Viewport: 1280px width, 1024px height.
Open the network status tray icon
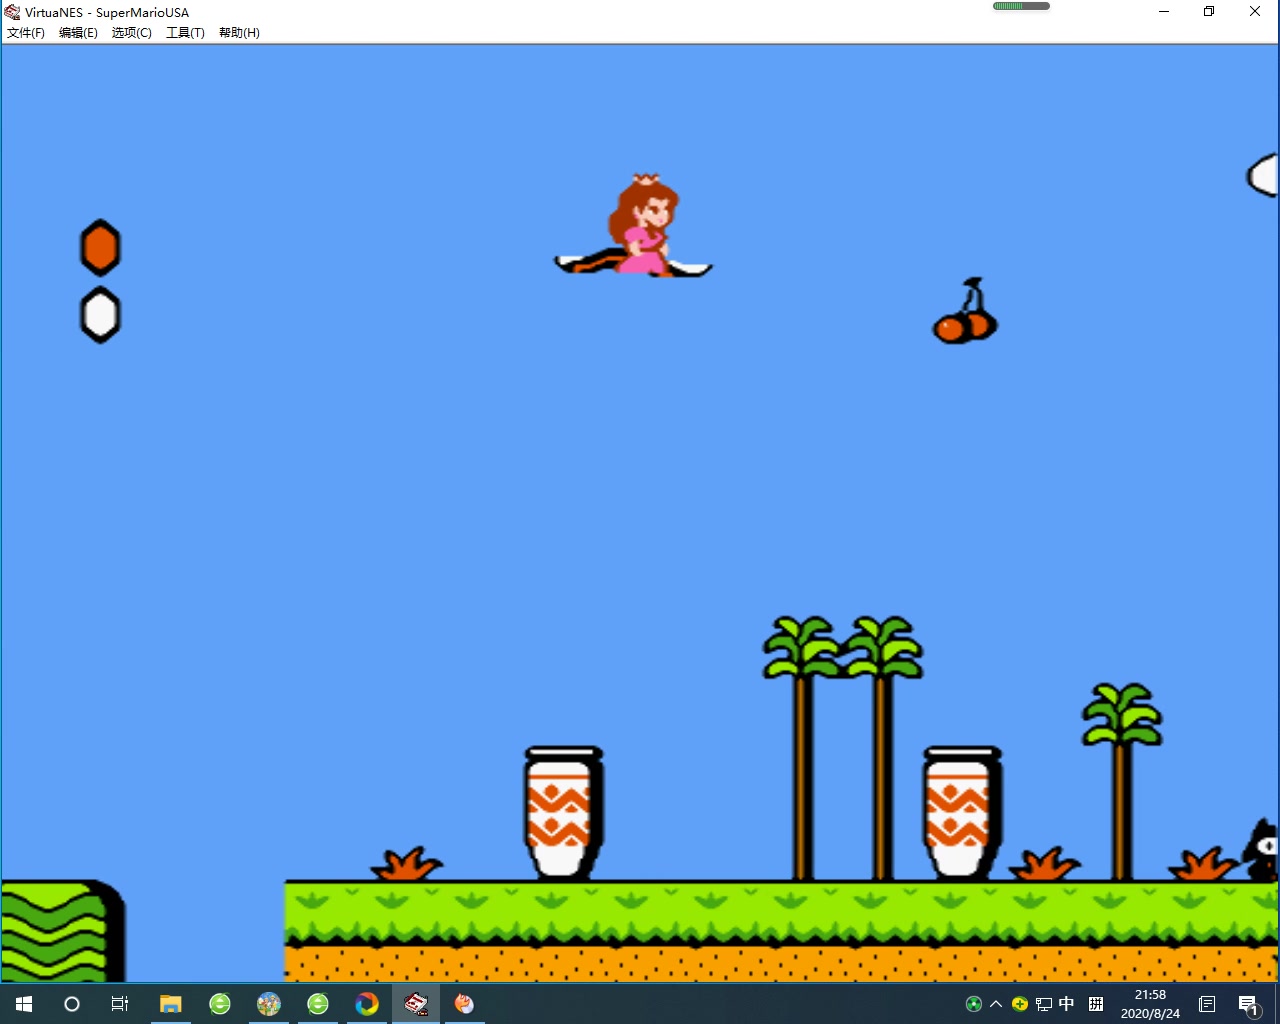click(x=1043, y=1004)
